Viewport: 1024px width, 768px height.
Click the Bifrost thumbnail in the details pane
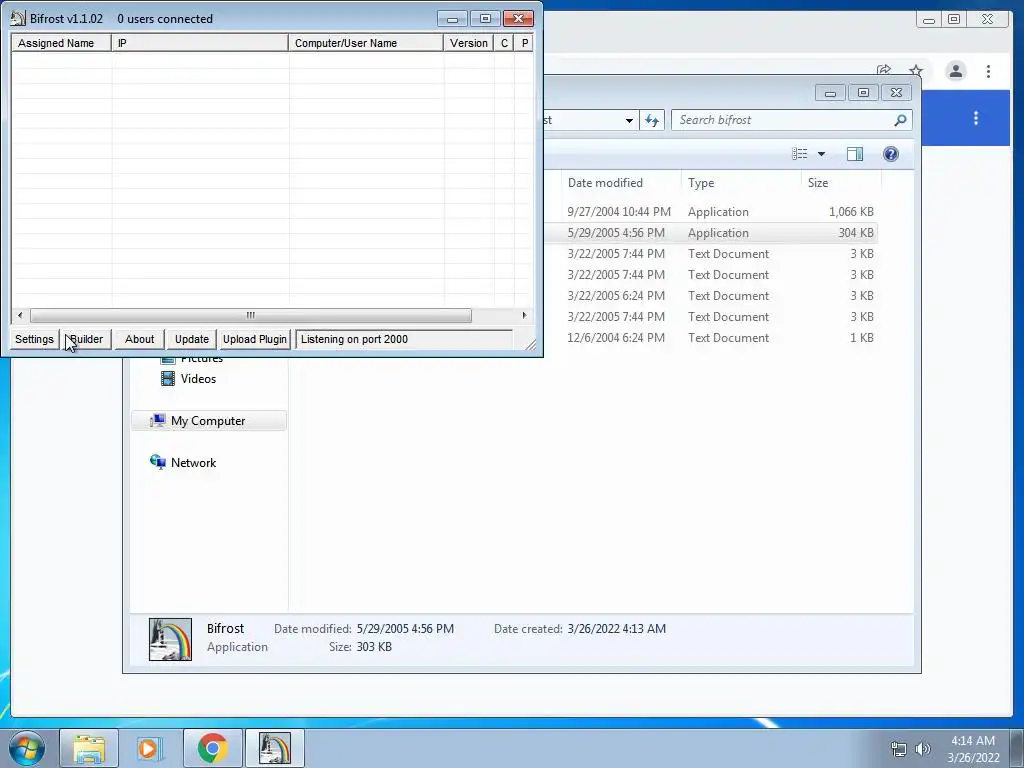coord(170,639)
